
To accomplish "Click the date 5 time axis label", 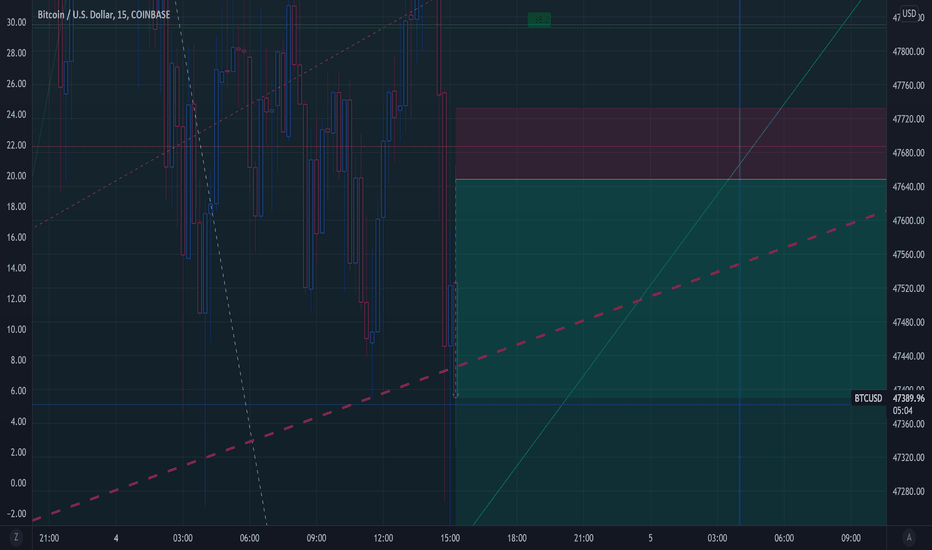I will (x=650, y=538).
